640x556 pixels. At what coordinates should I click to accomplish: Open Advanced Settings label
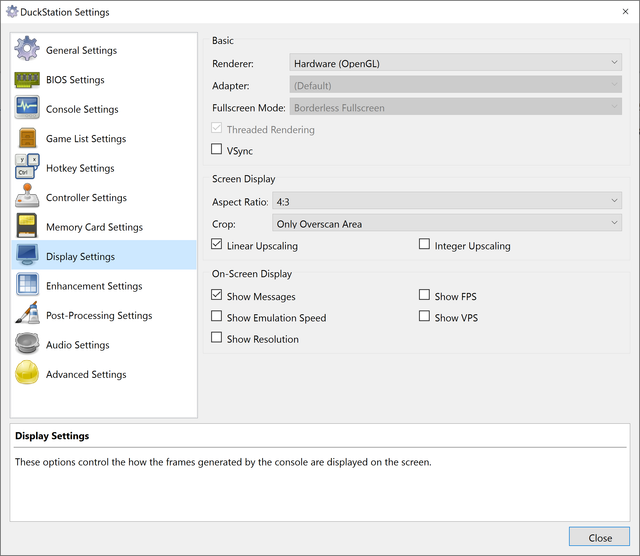tap(86, 374)
